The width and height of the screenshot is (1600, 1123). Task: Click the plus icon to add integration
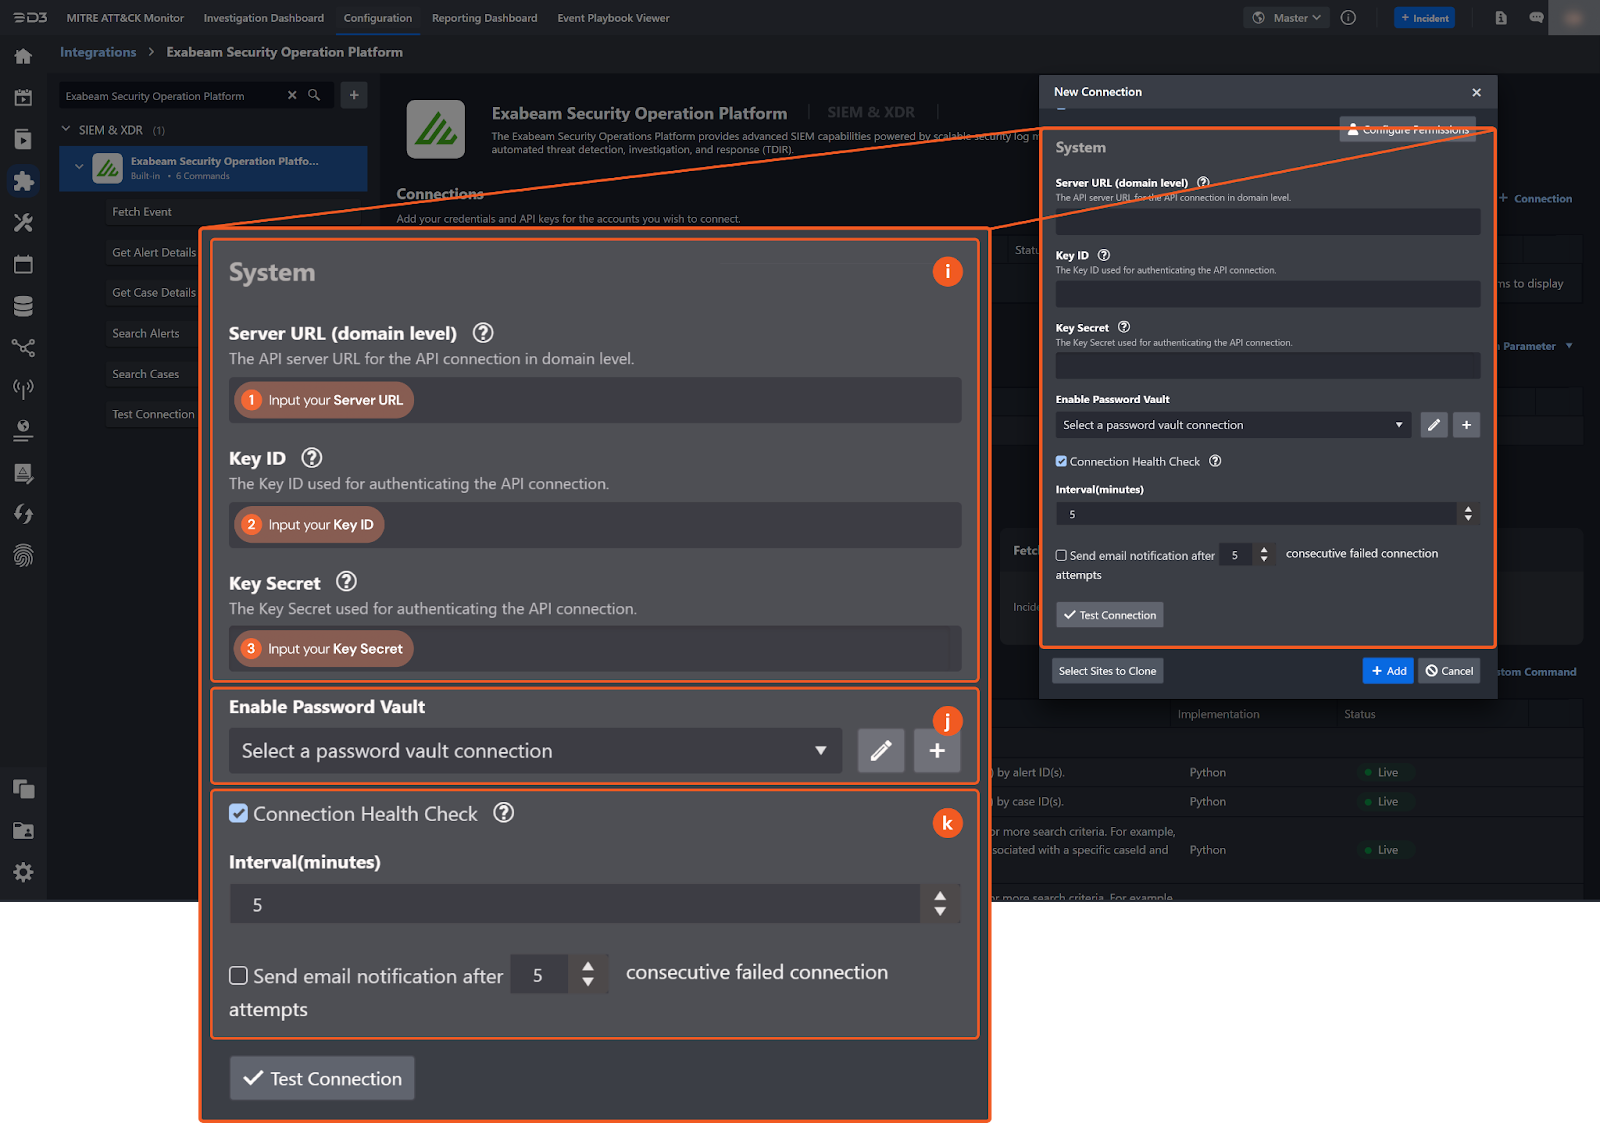[354, 95]
